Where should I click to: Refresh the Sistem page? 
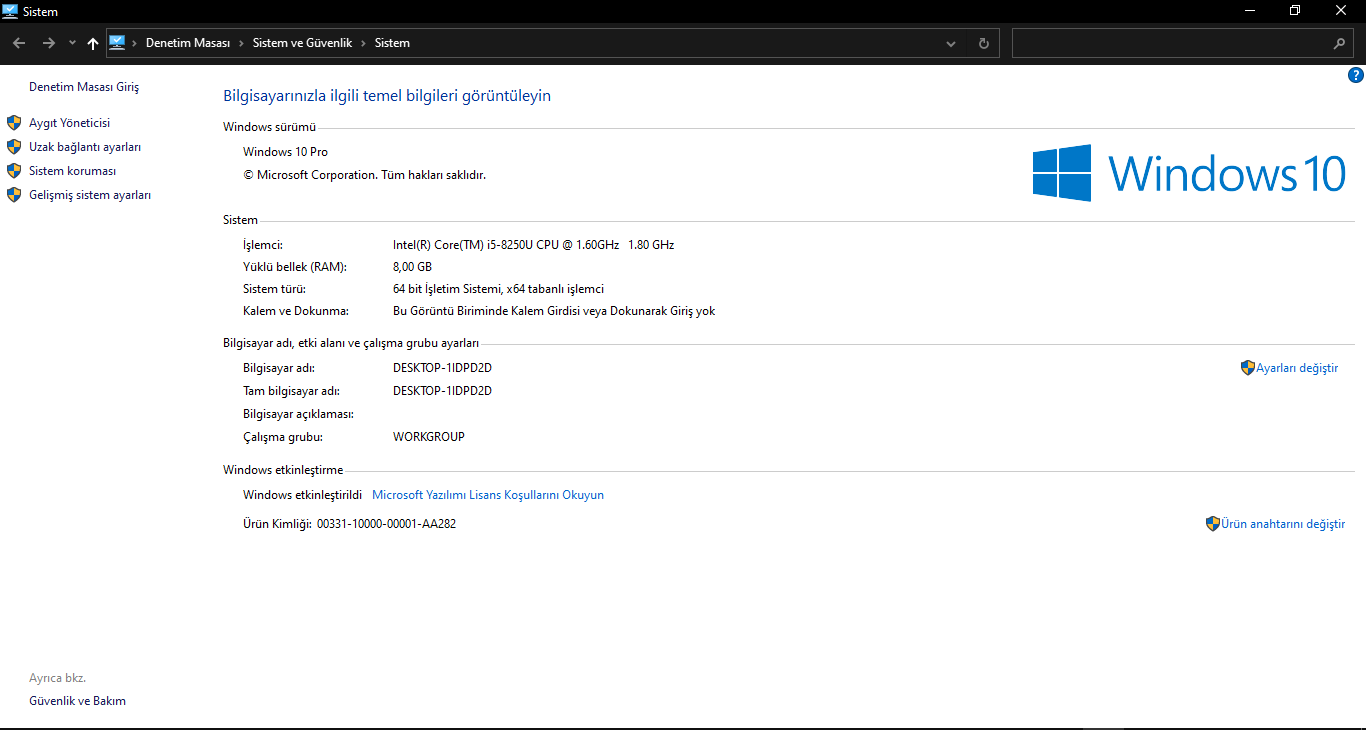coord(984,44)
